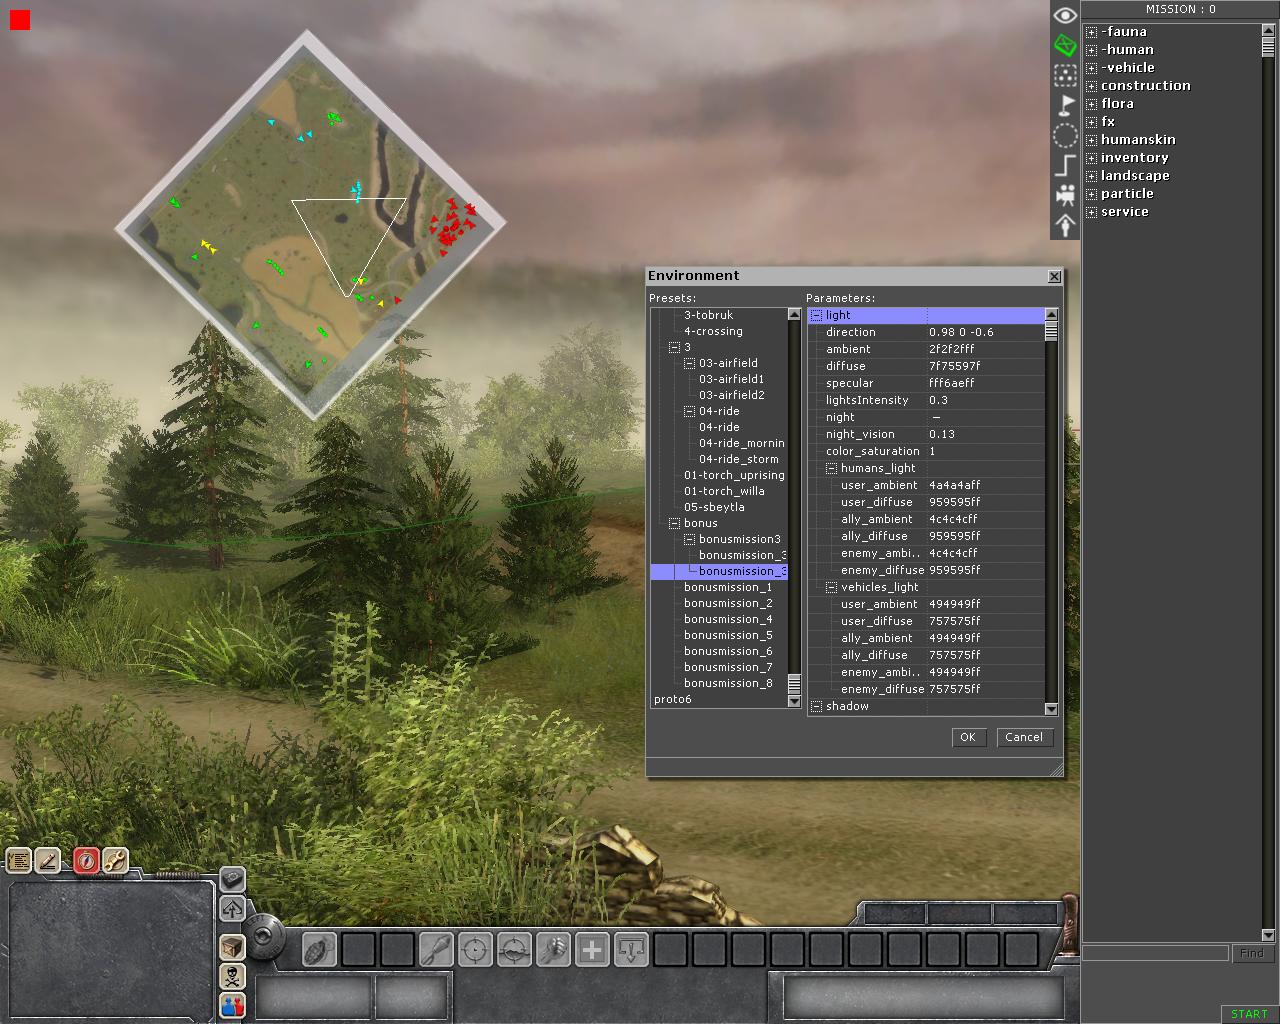The height and width of the screenshot is (1024, 1280).
Task: Expand the fx tree node
Action: click(x=1091, y=122)
